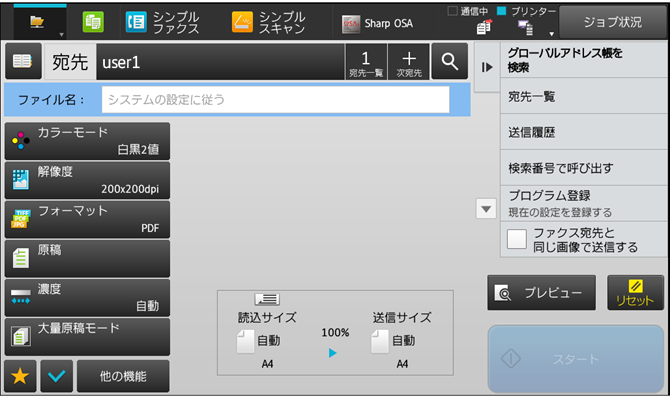Select 検索番号で呼び出す menu item
The height and width of the screenshot is (396, 670).
coord(584,168)
